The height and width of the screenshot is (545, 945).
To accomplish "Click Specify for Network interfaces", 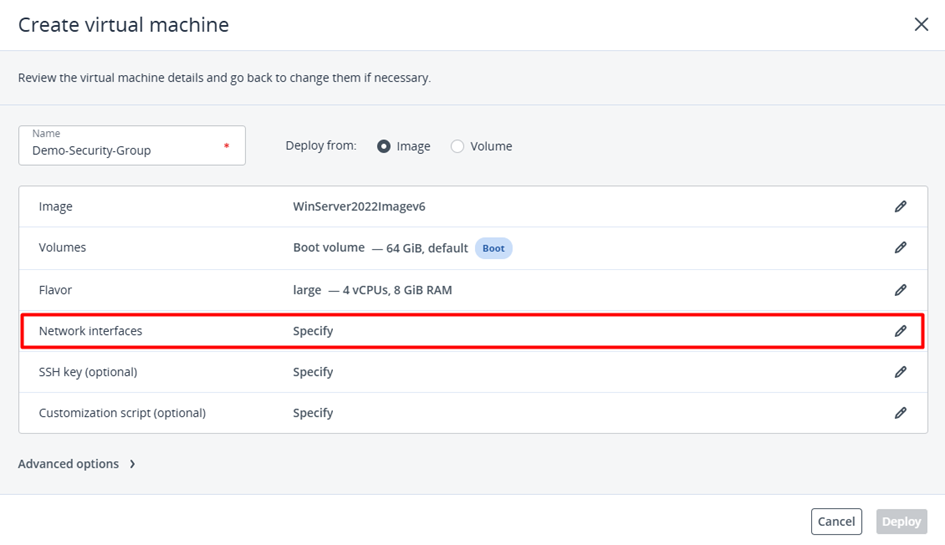I will 313,331.
